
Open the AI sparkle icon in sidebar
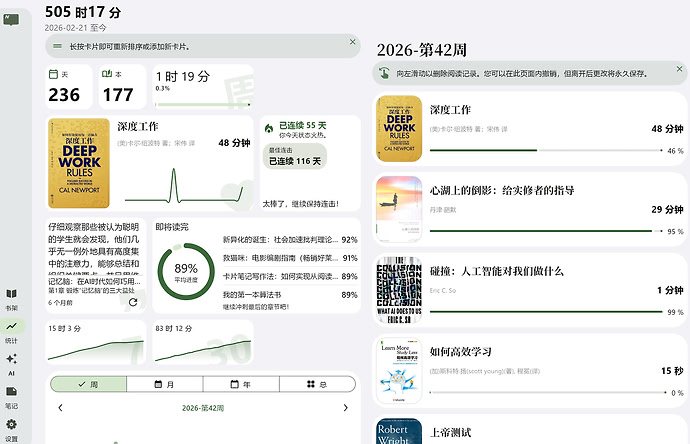pos(11,359)
